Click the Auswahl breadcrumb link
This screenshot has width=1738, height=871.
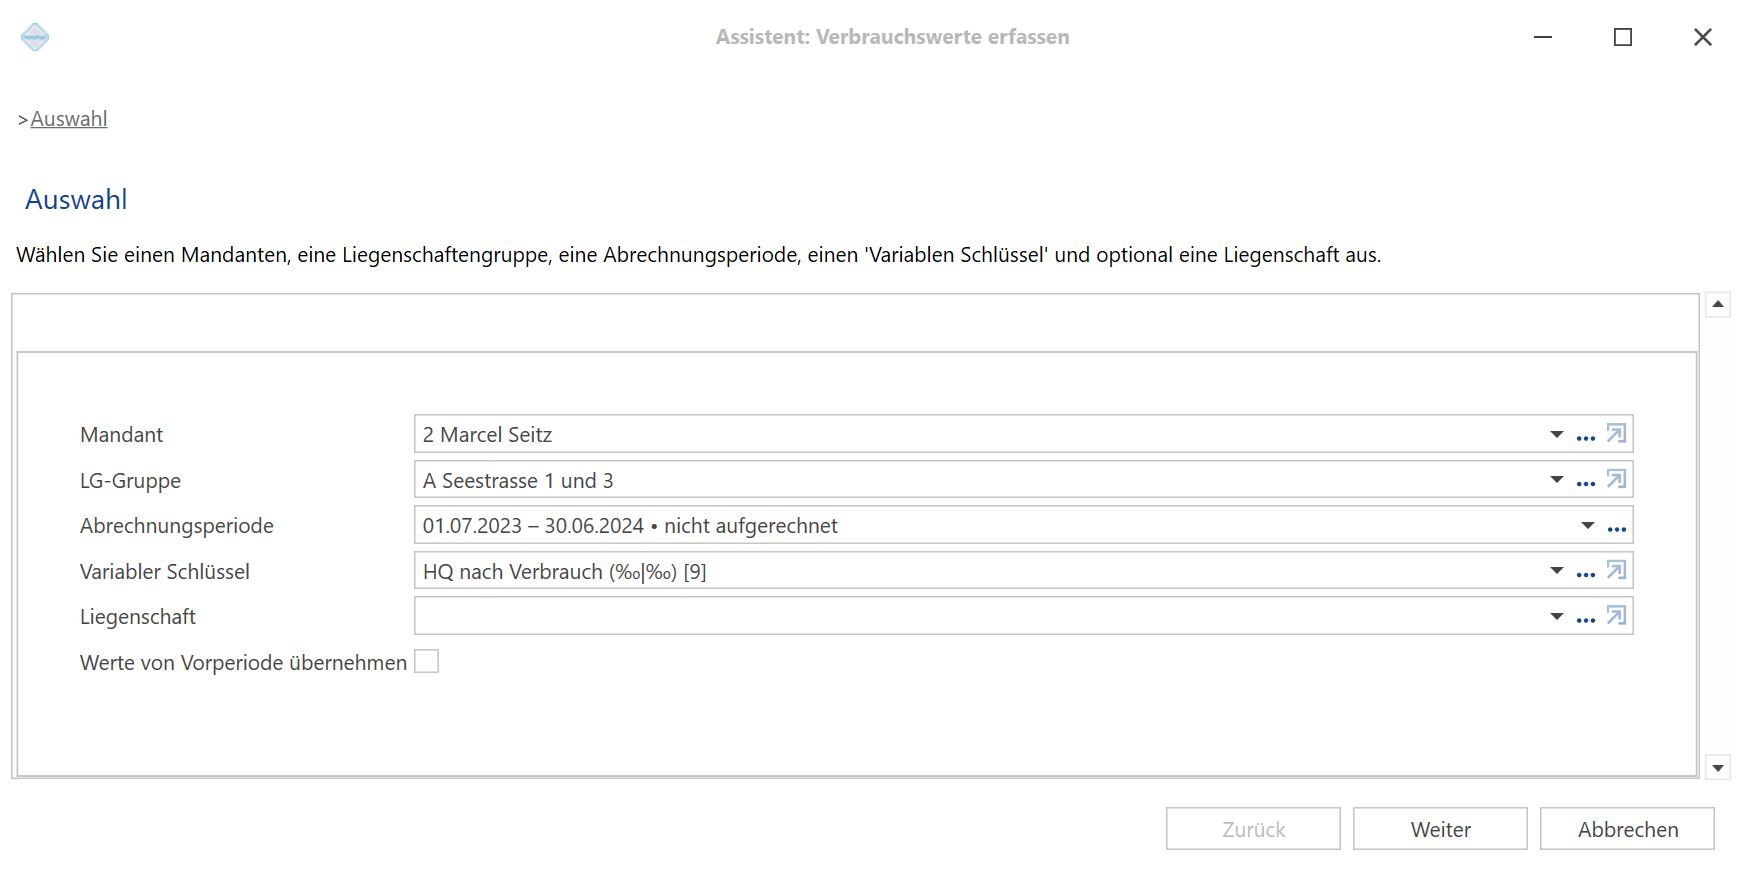[69, 119]
